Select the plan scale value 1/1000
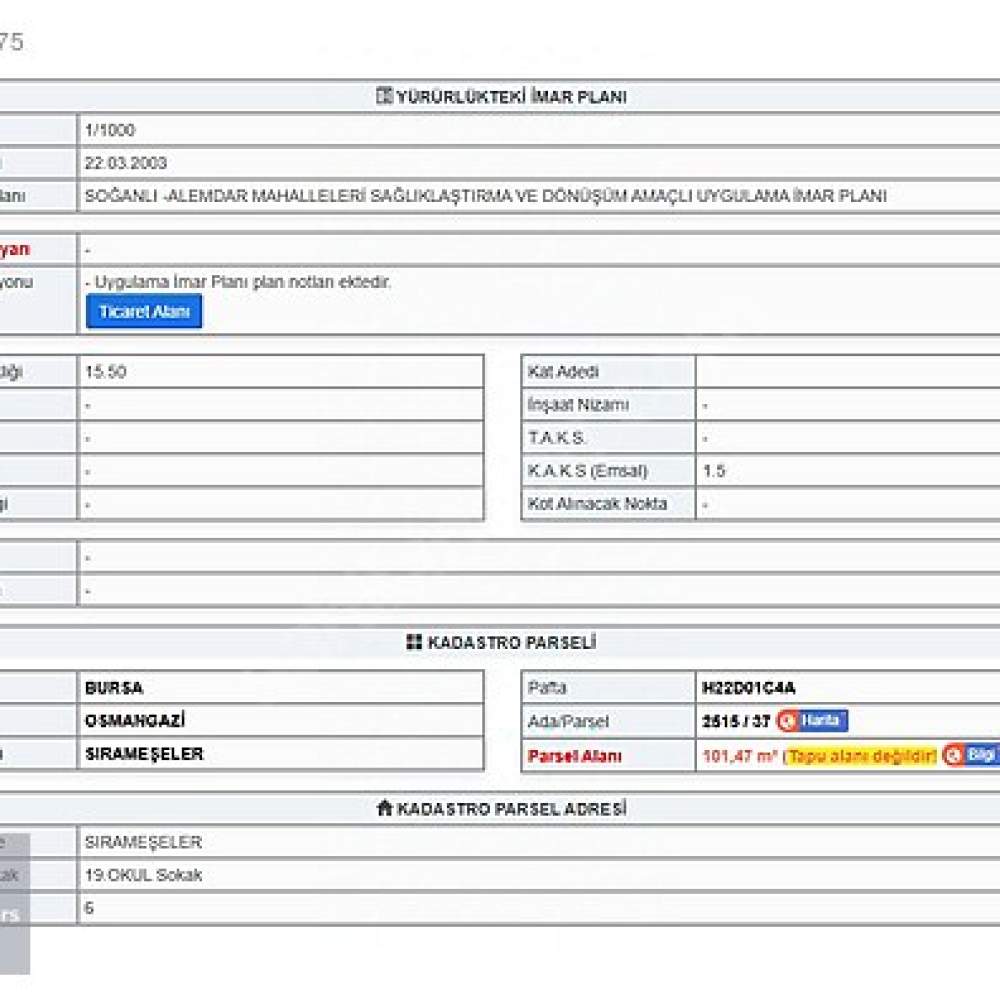The image size is (1000, 1000). click(x=110, y=130)
